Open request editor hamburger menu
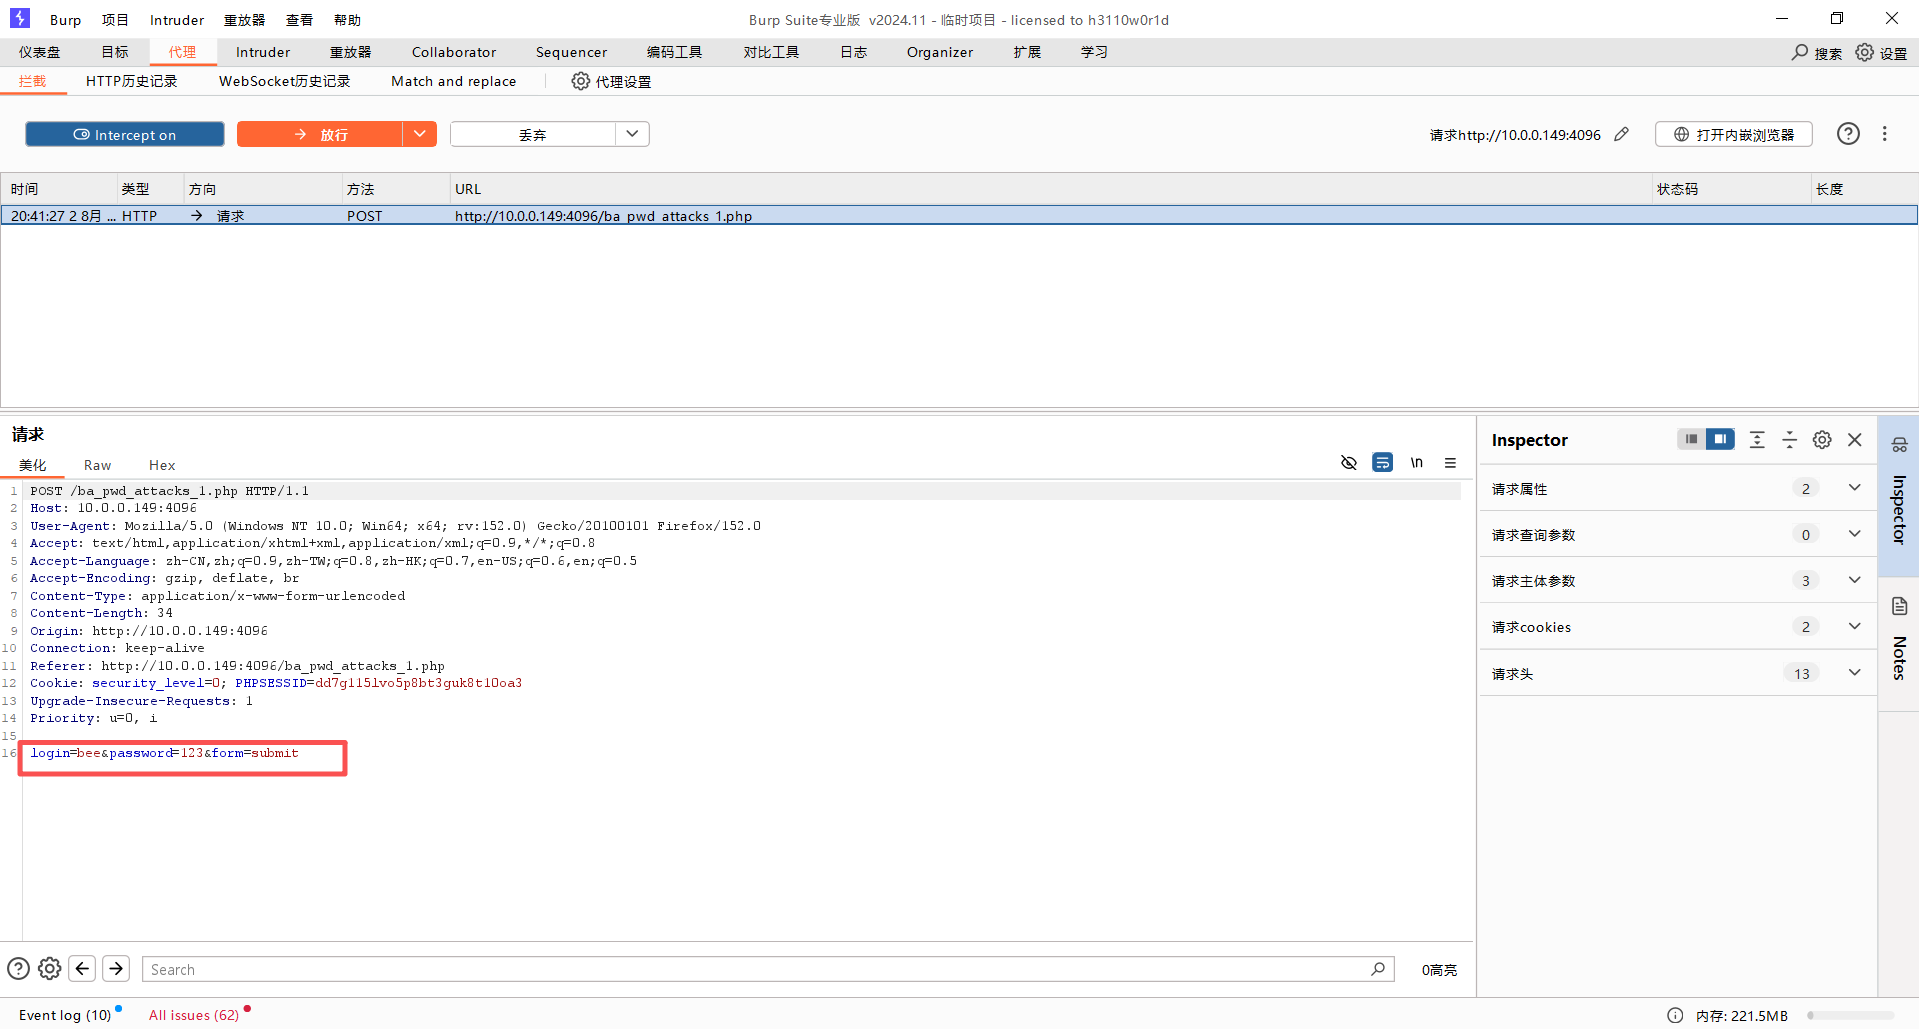 (x=1450, y=462)
